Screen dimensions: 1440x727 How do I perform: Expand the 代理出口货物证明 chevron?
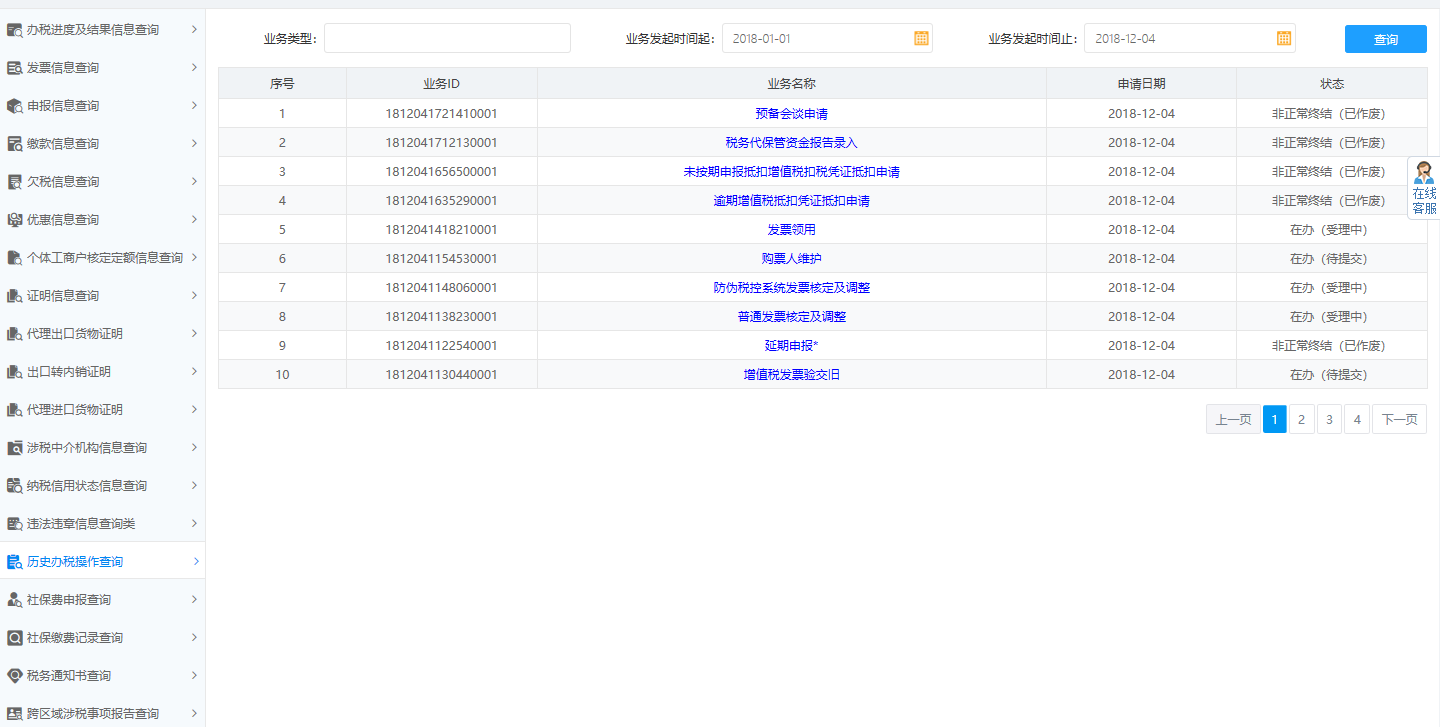(x=196, y=333)
